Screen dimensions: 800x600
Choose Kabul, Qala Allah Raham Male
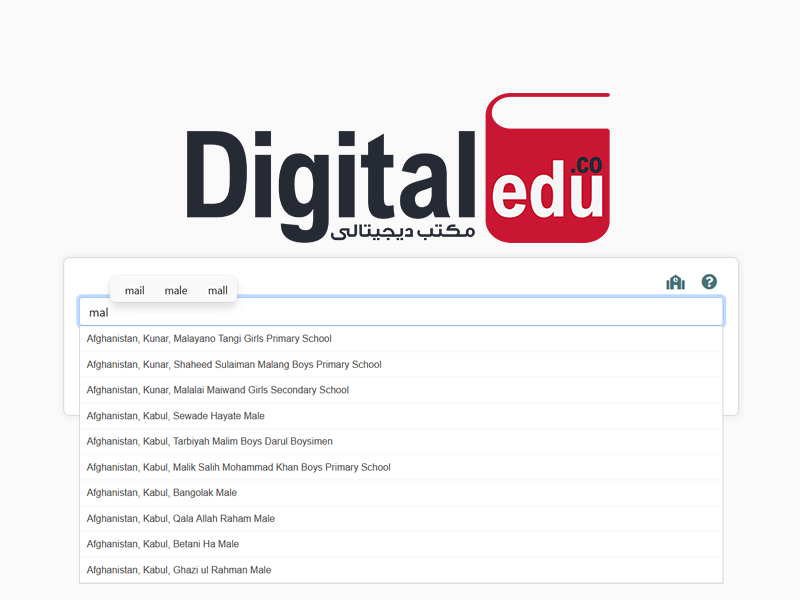coord(401,519)
